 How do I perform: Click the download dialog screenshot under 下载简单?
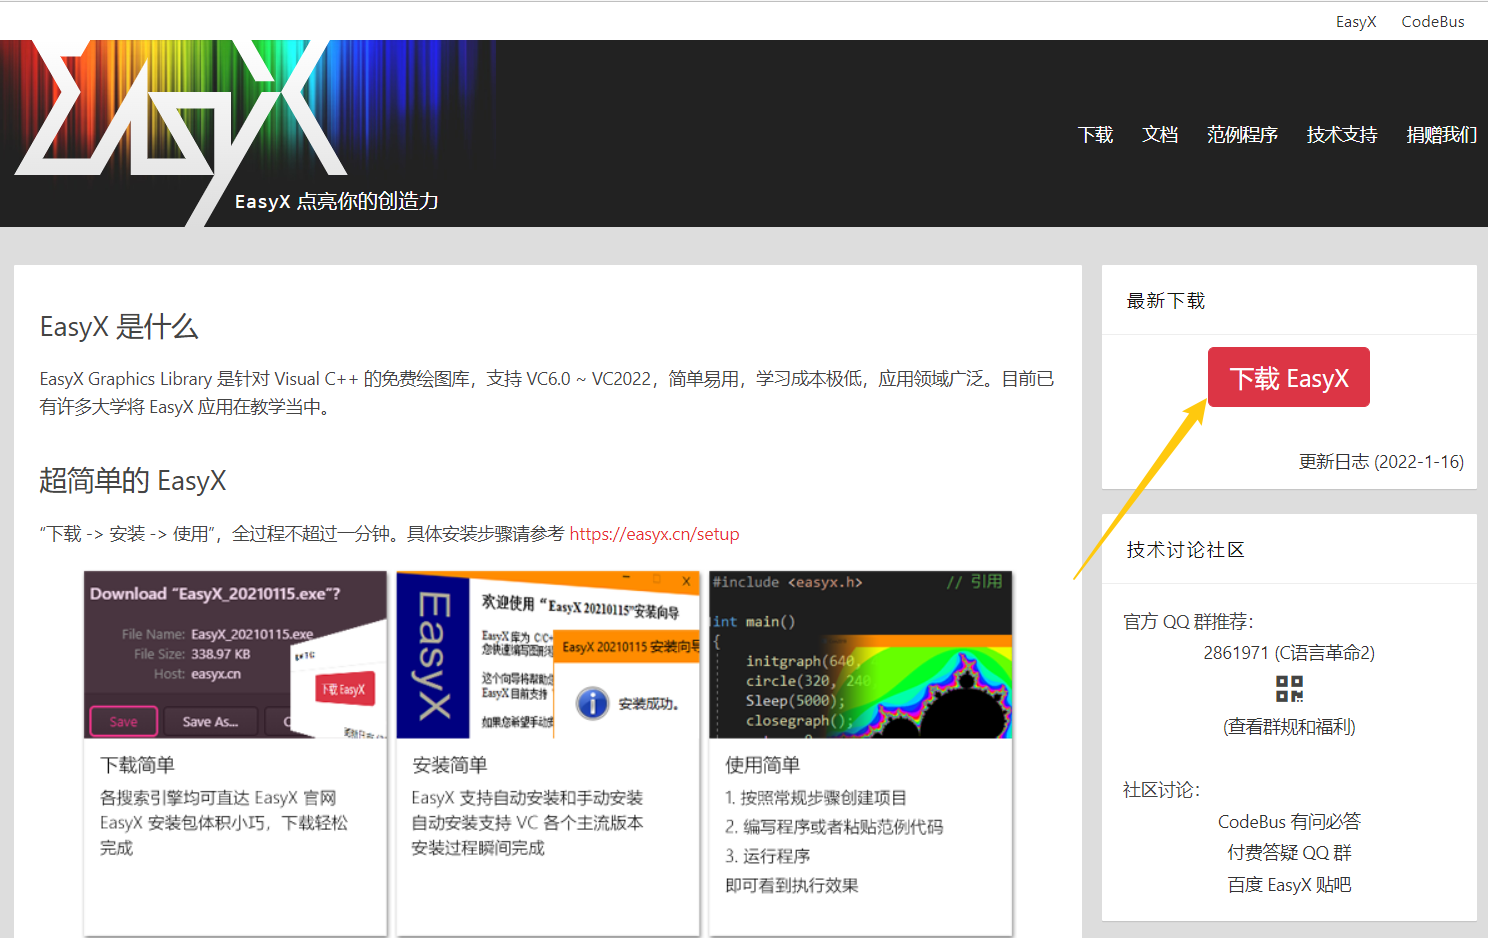click(234, 654)
